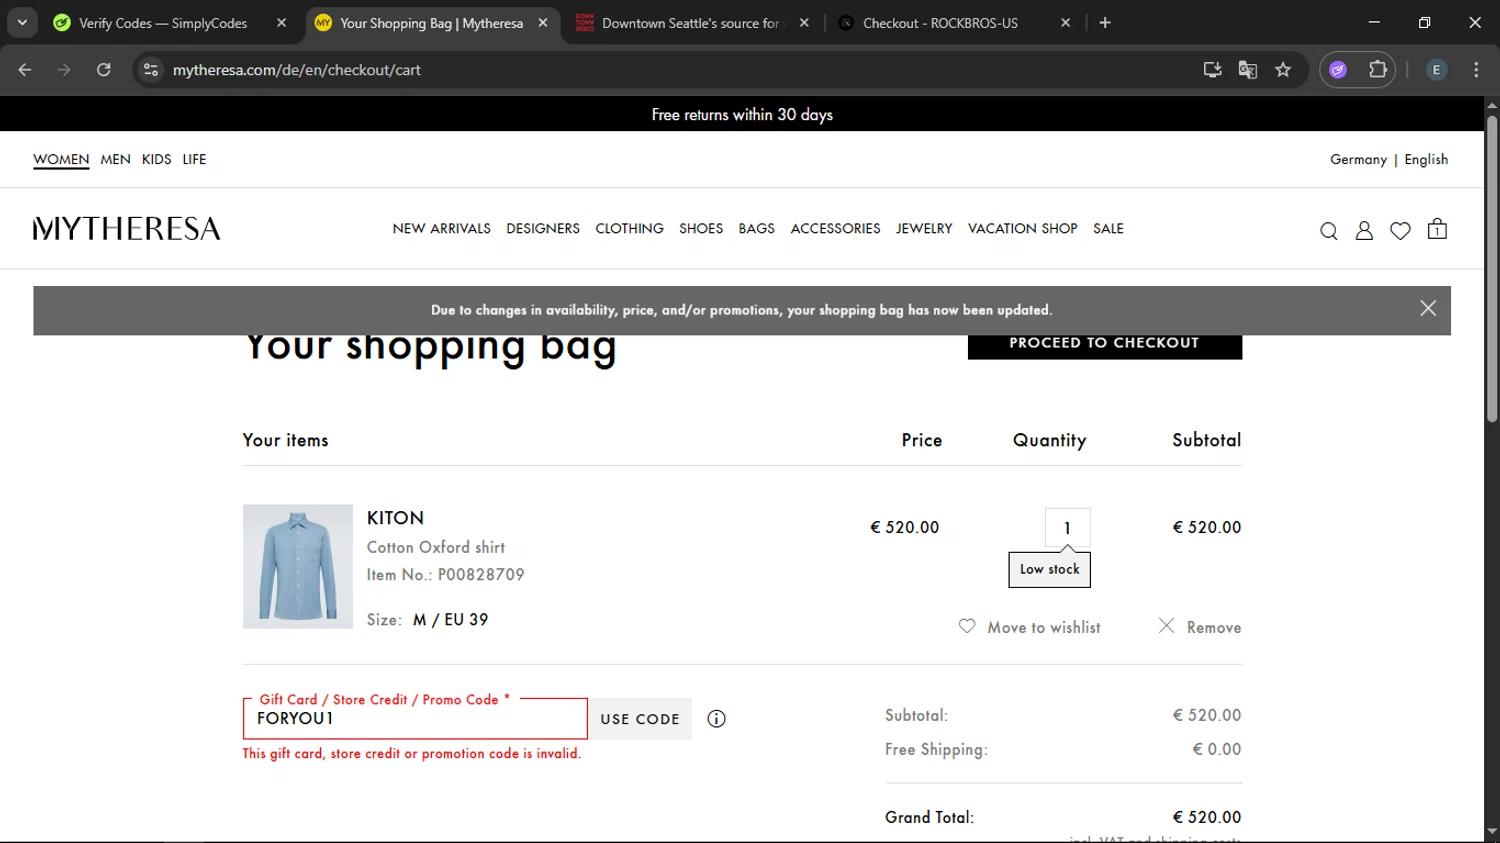Viewport: 1500px width, 843px height.
Task: Go back with the browser back arrow
Action: click(25, 70)
